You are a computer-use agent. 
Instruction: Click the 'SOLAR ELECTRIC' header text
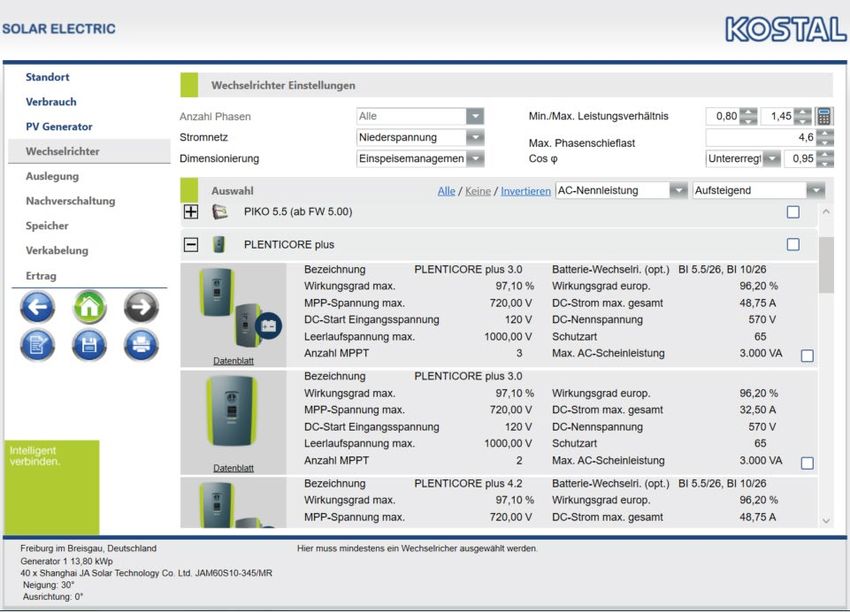(x=59, y=29)
